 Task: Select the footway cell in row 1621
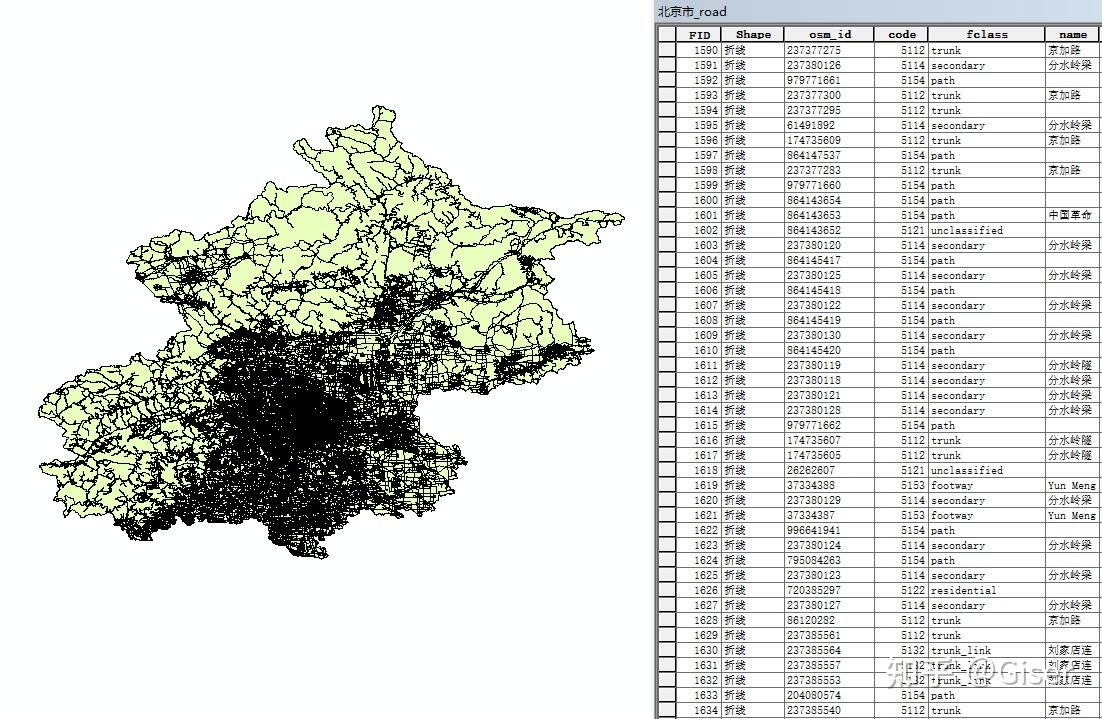click(x=986, y=515)
